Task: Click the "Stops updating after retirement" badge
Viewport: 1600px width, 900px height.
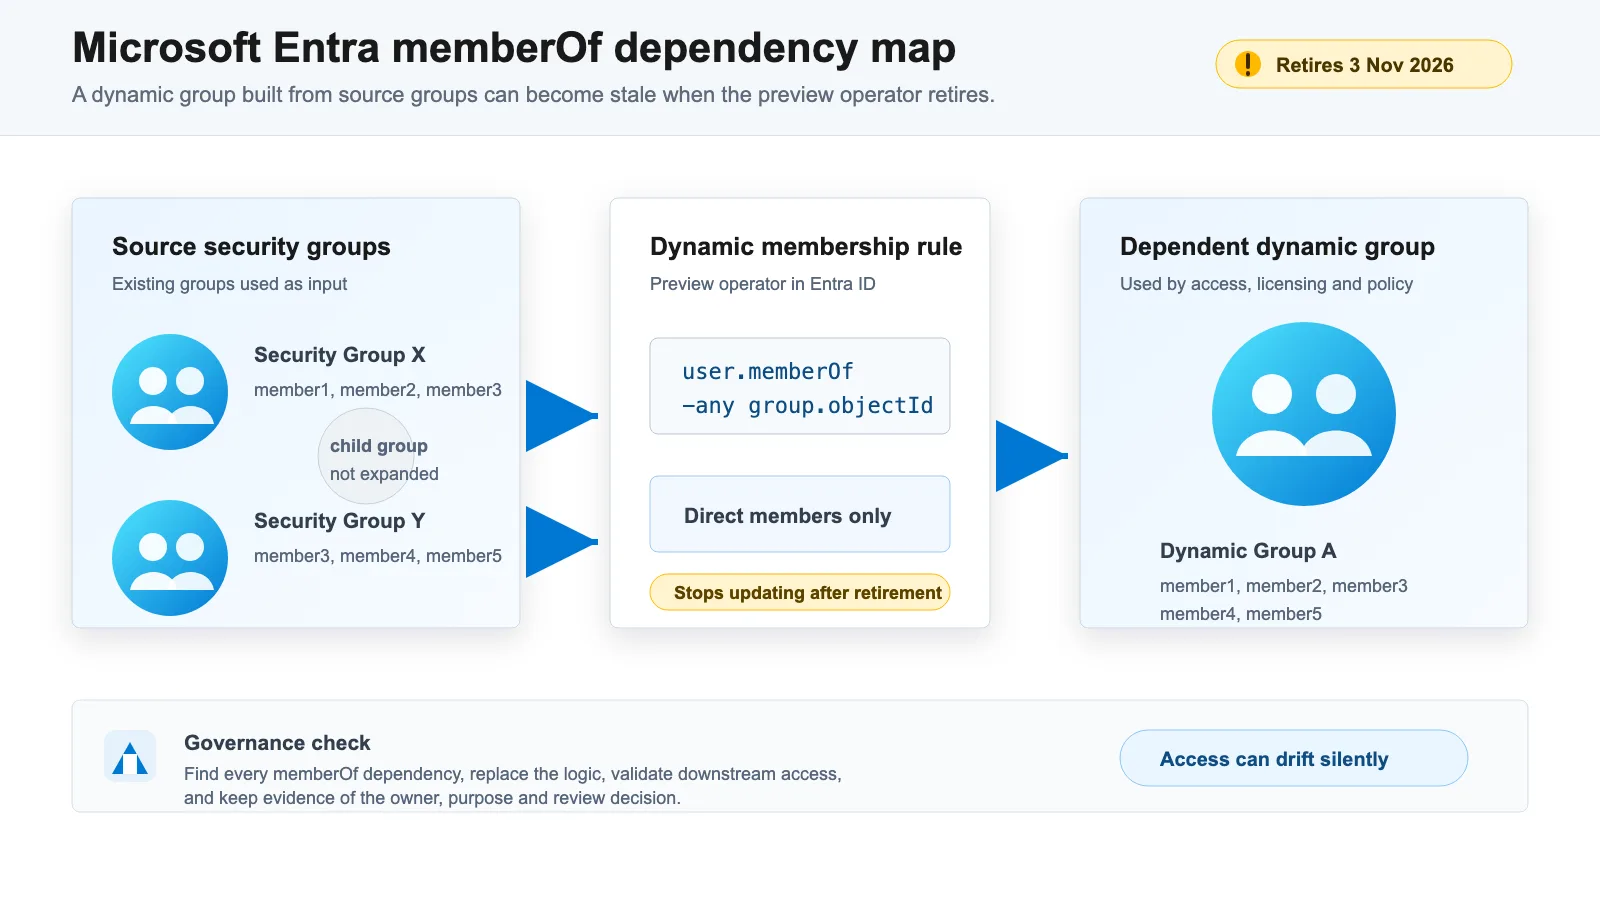Action: [x=800, y=592]
